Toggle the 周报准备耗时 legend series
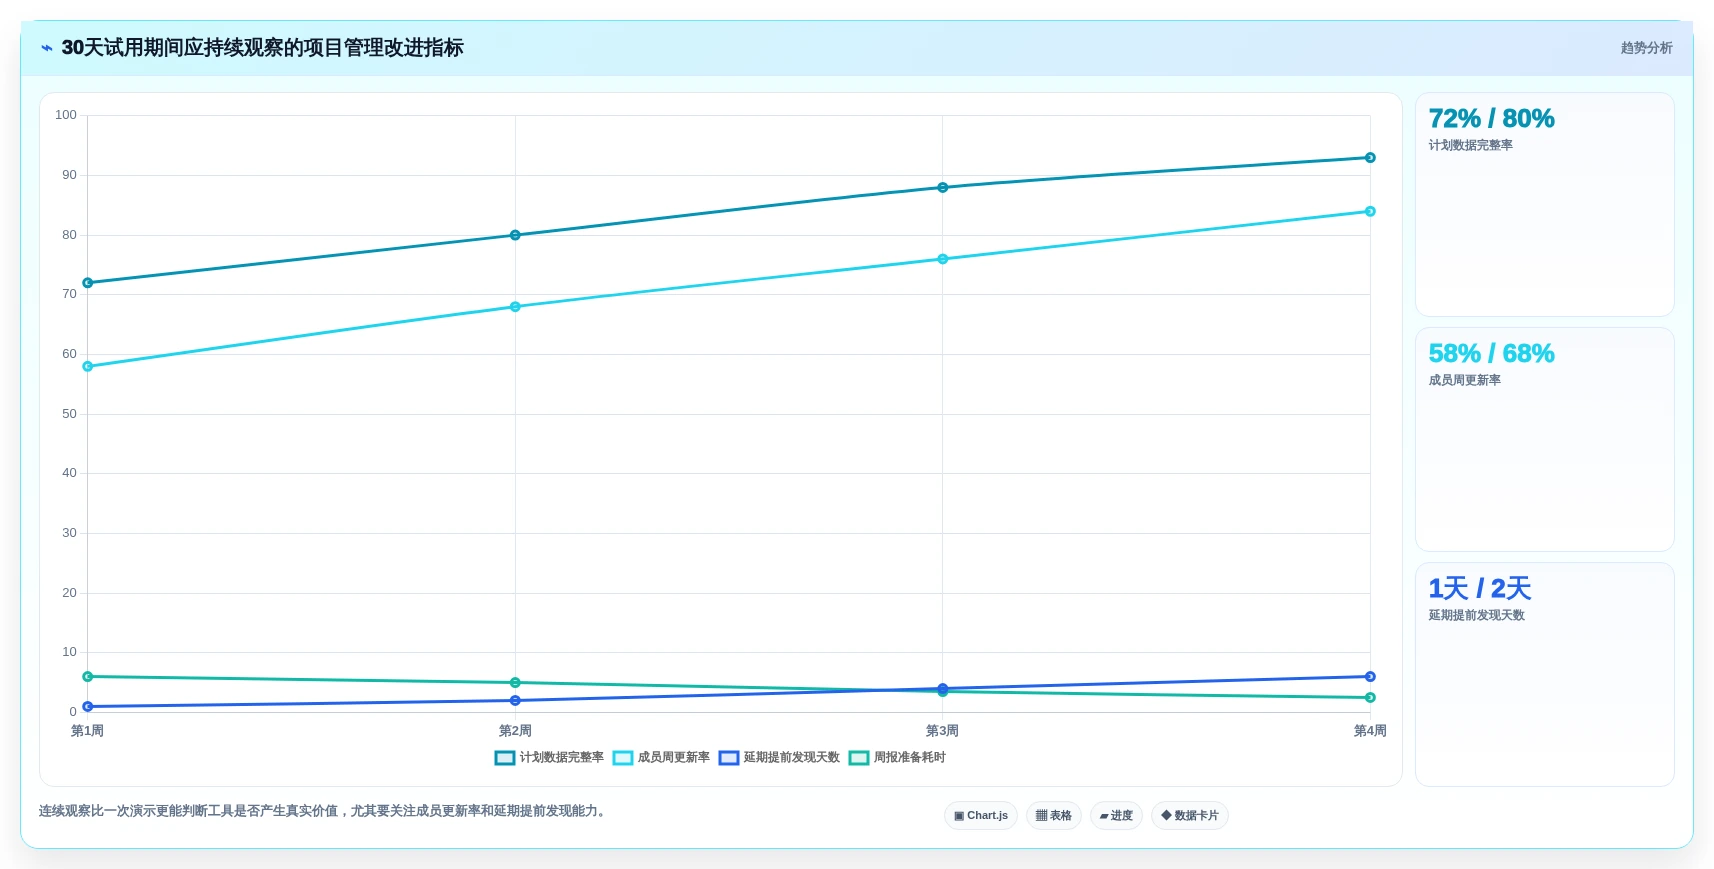The image size is (1714, 869). click(897, 758)
